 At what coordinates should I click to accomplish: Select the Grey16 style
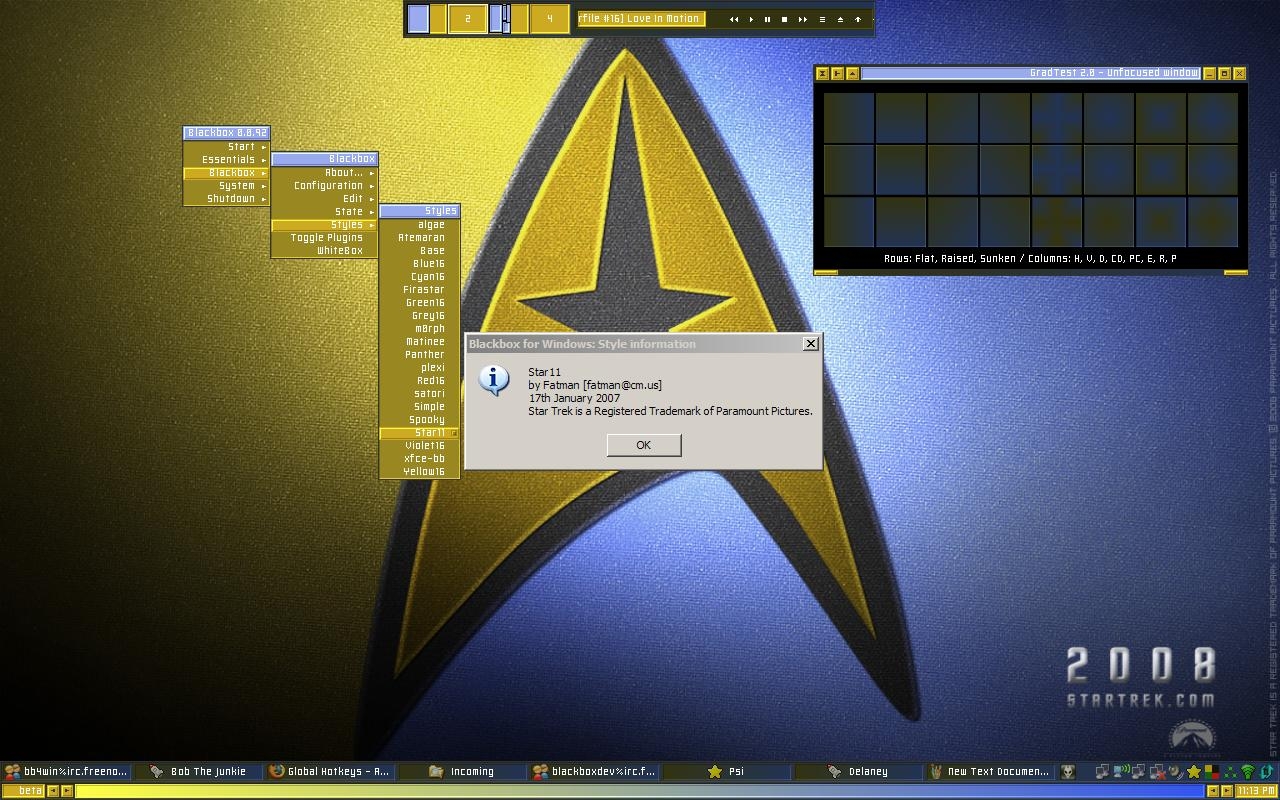click(x=419, y=316)
